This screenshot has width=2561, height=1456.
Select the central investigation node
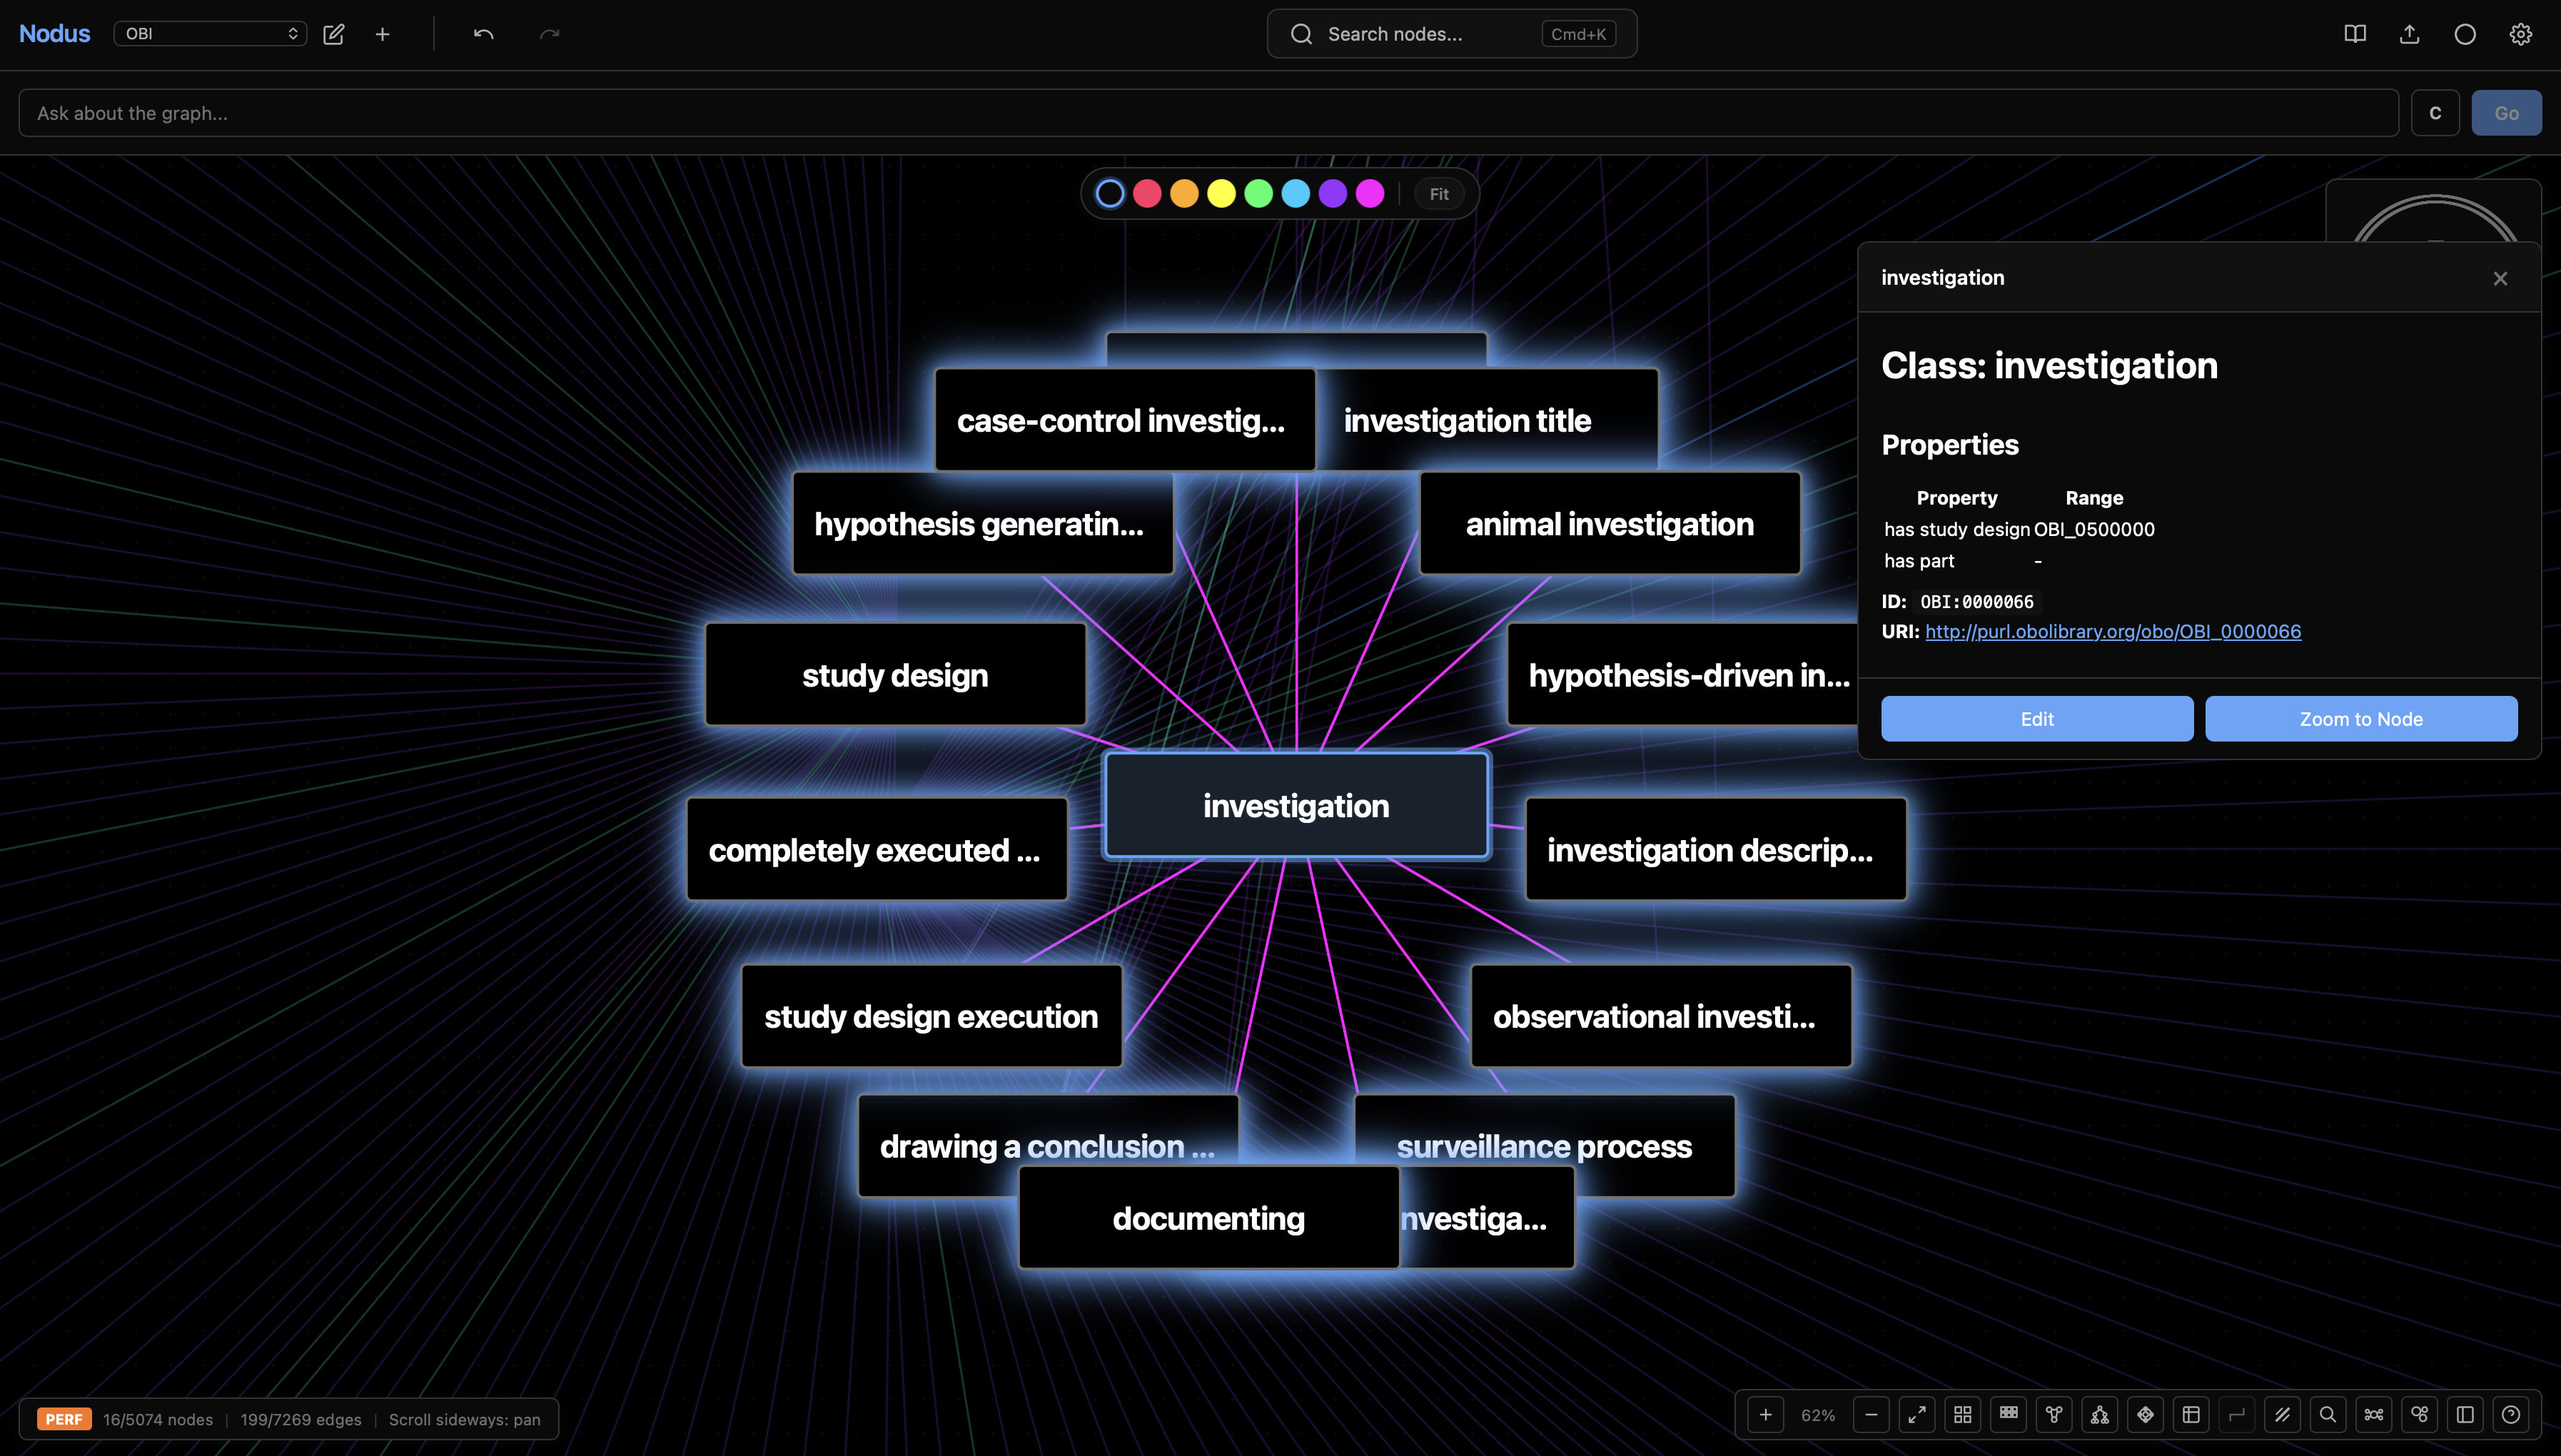pyautogui.click(x=1296, y=806)
